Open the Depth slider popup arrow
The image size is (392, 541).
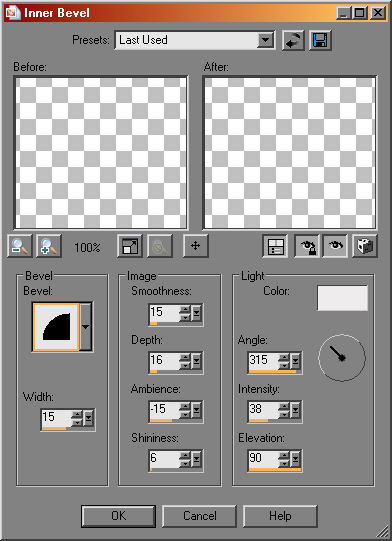coord(196,361)
